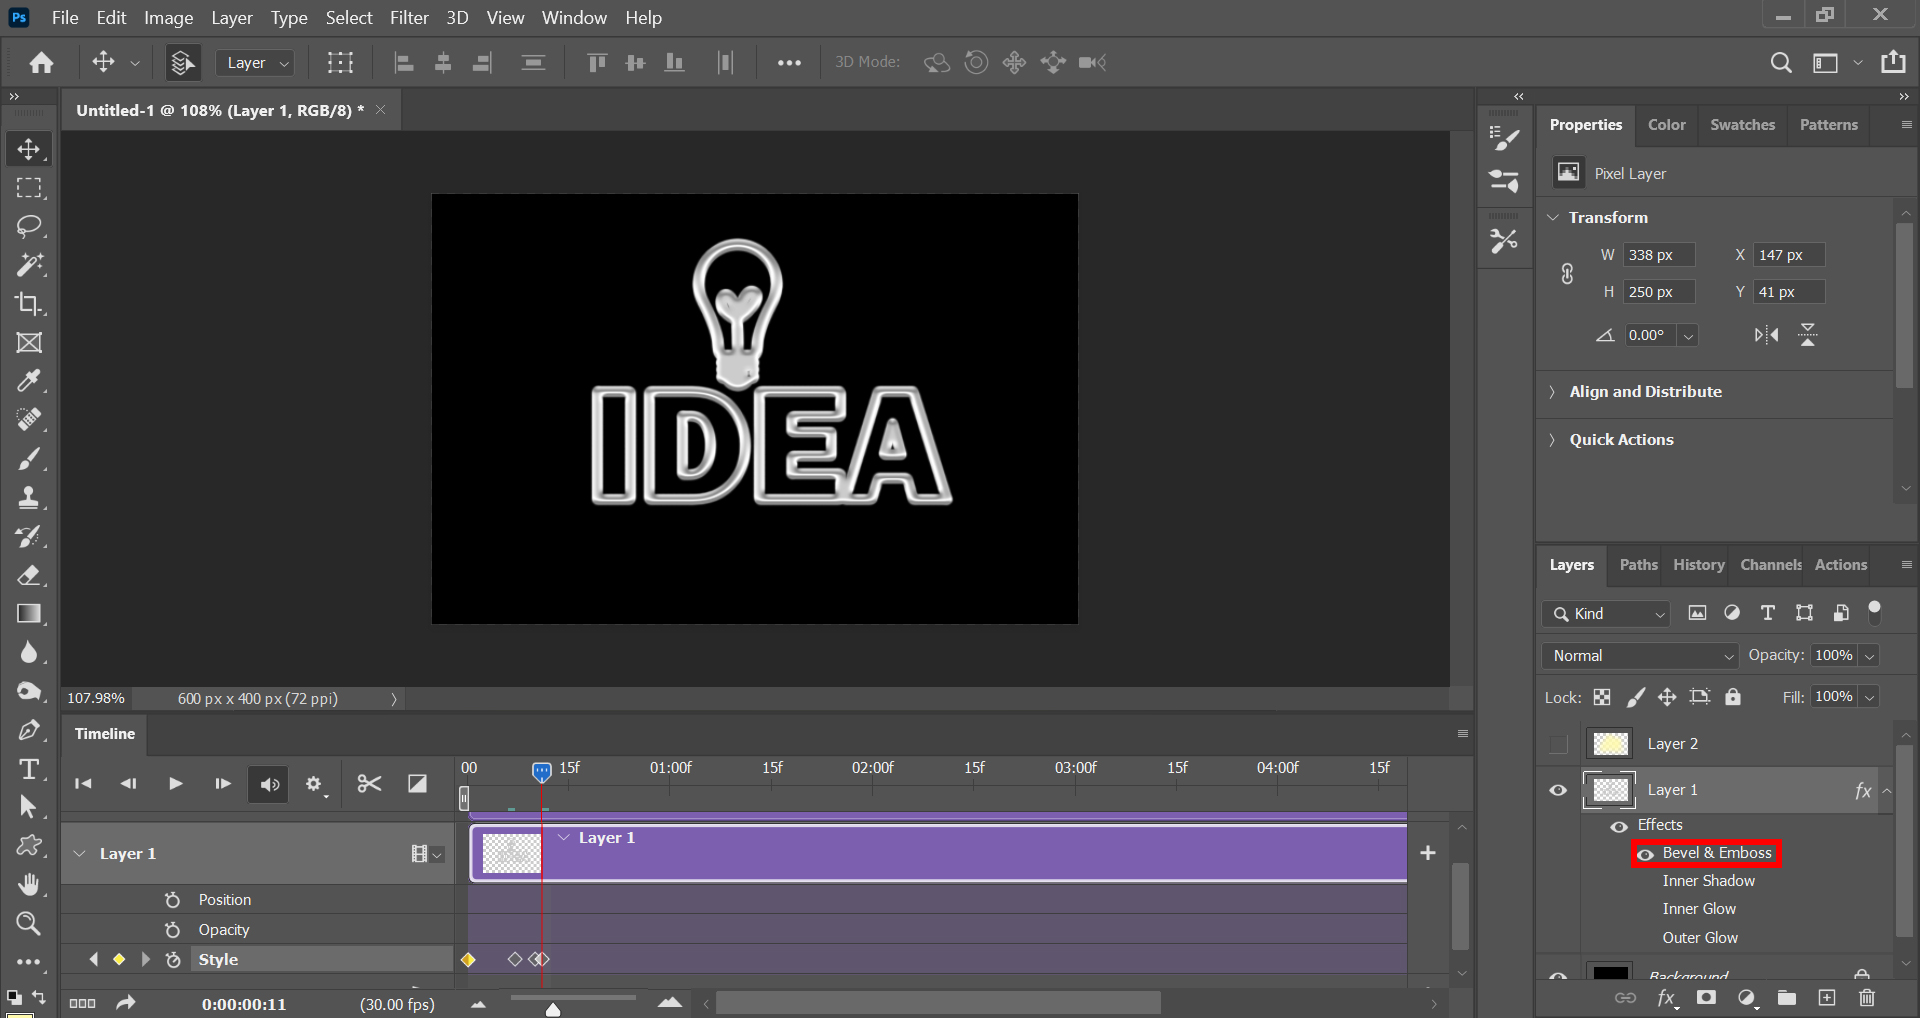Open the blend mode Normal dropdown
This screenshot has height=1018, width=1920.
coord(1640,656)
